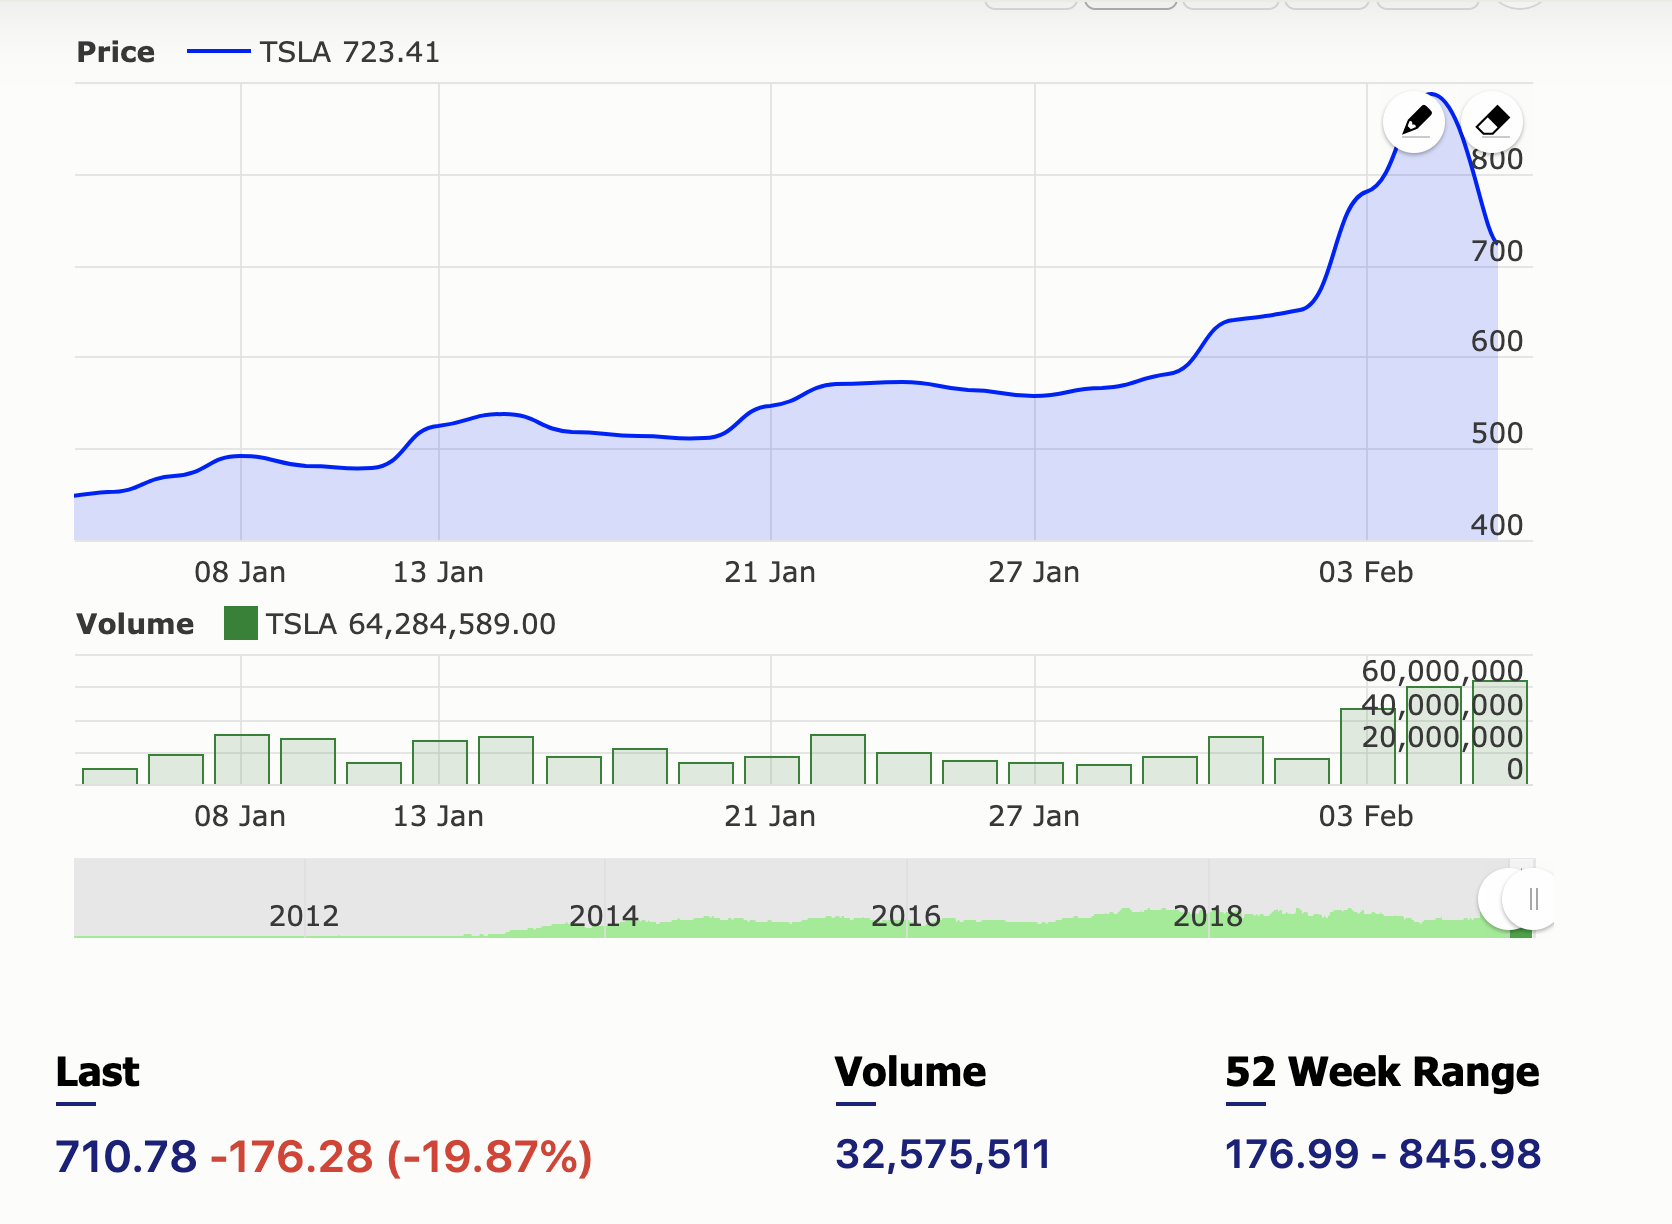Click the red change -176.28 (-19.87%)
1672x1224 pixels.
pos(402,1156)
